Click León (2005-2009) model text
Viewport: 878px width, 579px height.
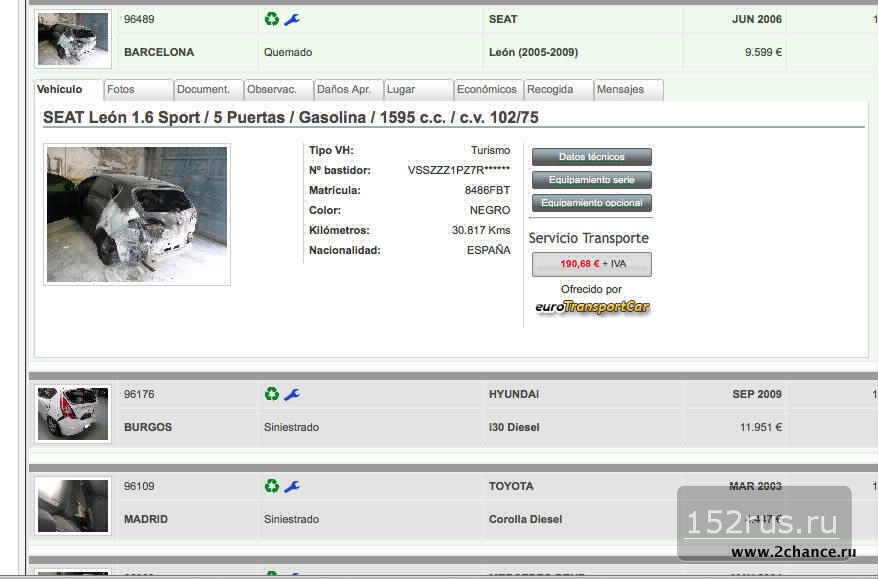point(533,52)
